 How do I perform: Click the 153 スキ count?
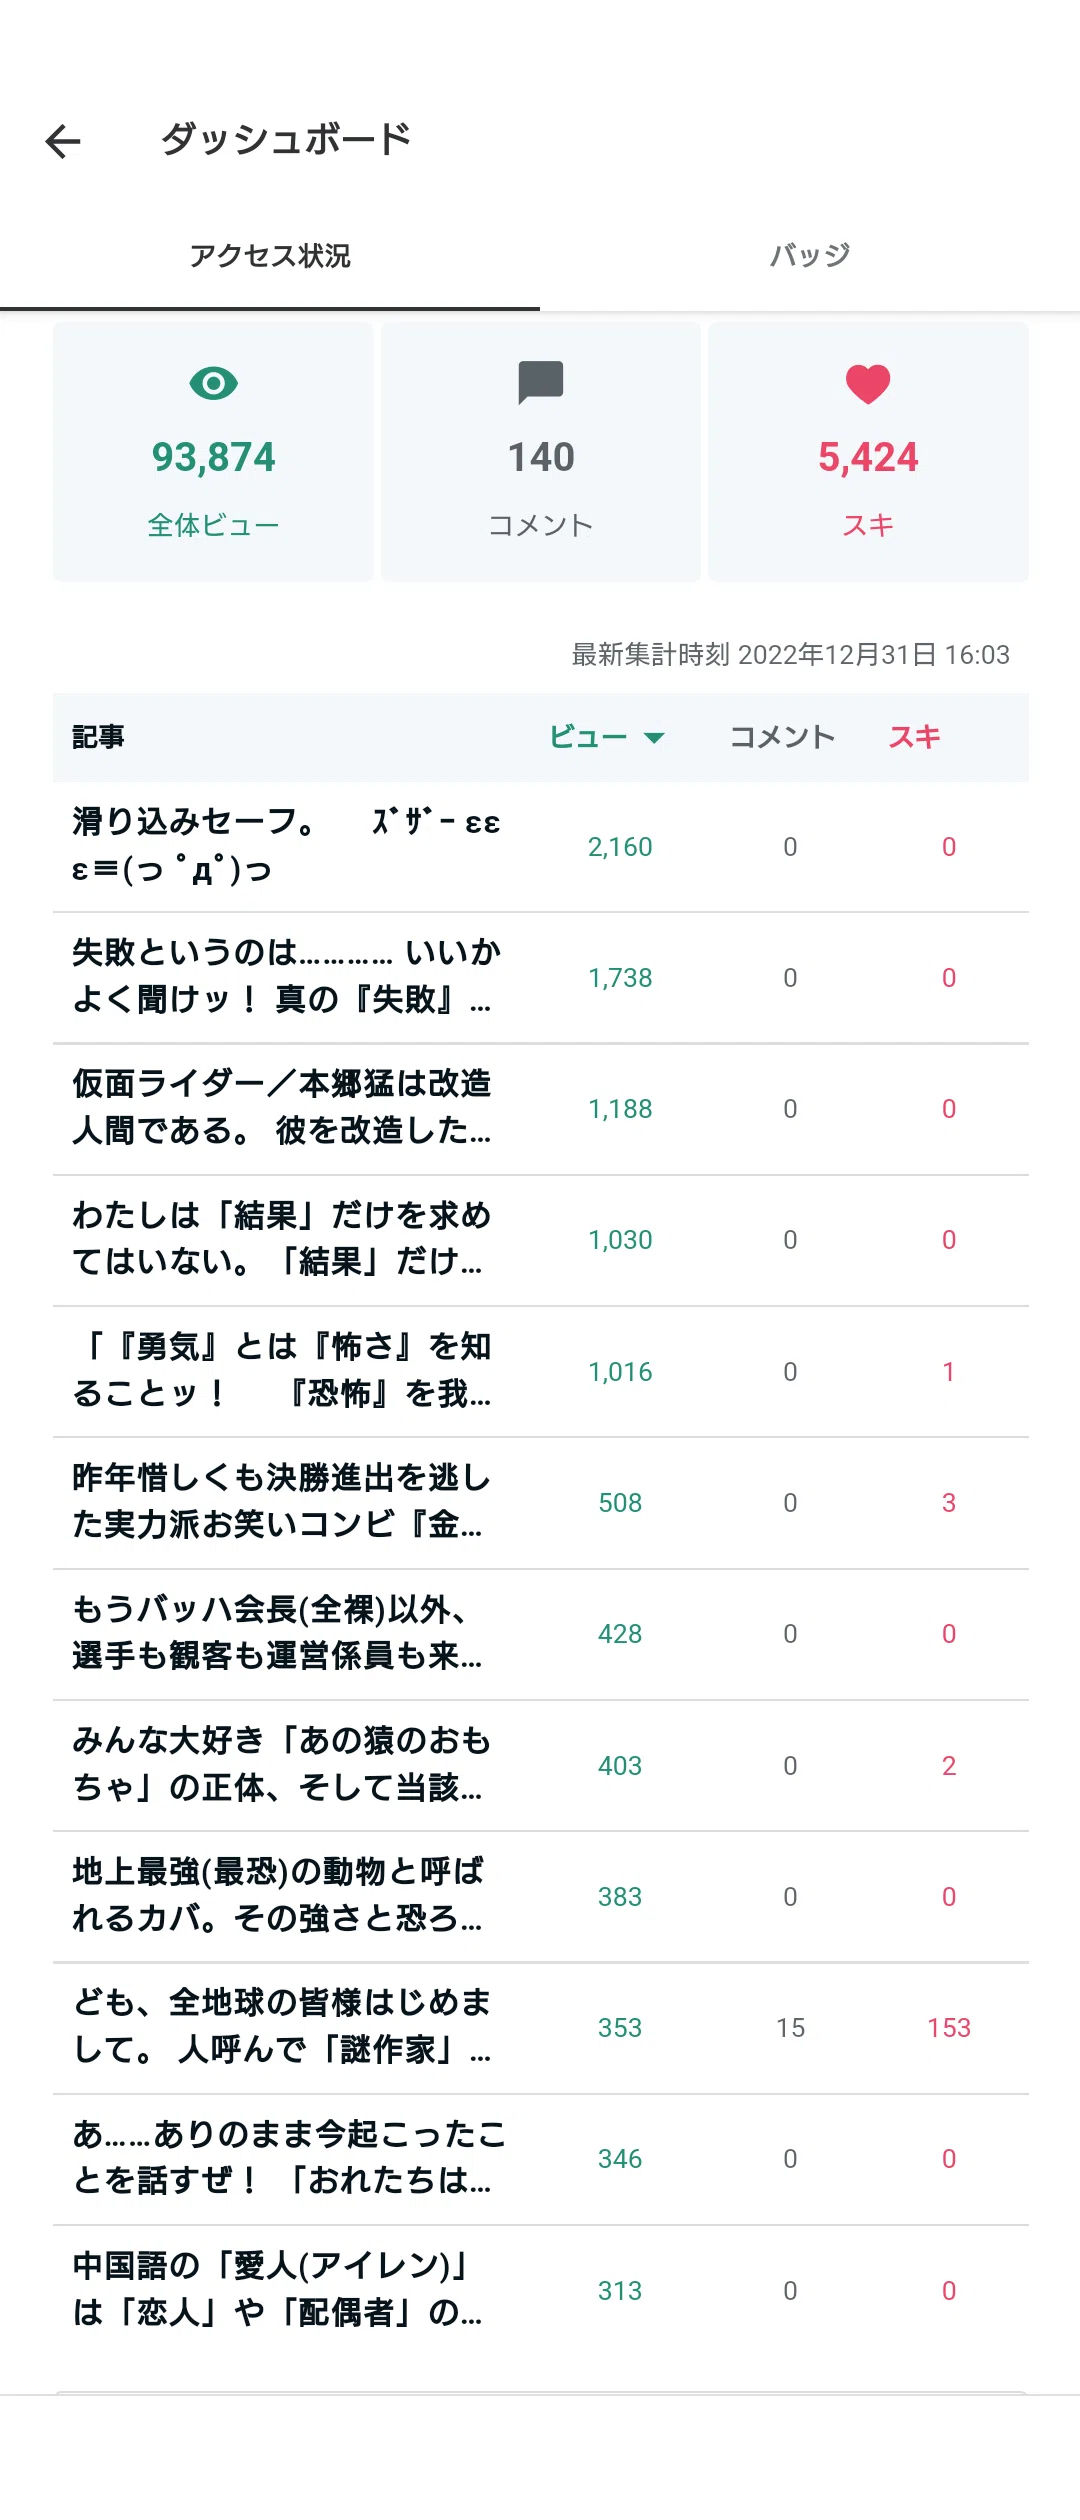949,2027
